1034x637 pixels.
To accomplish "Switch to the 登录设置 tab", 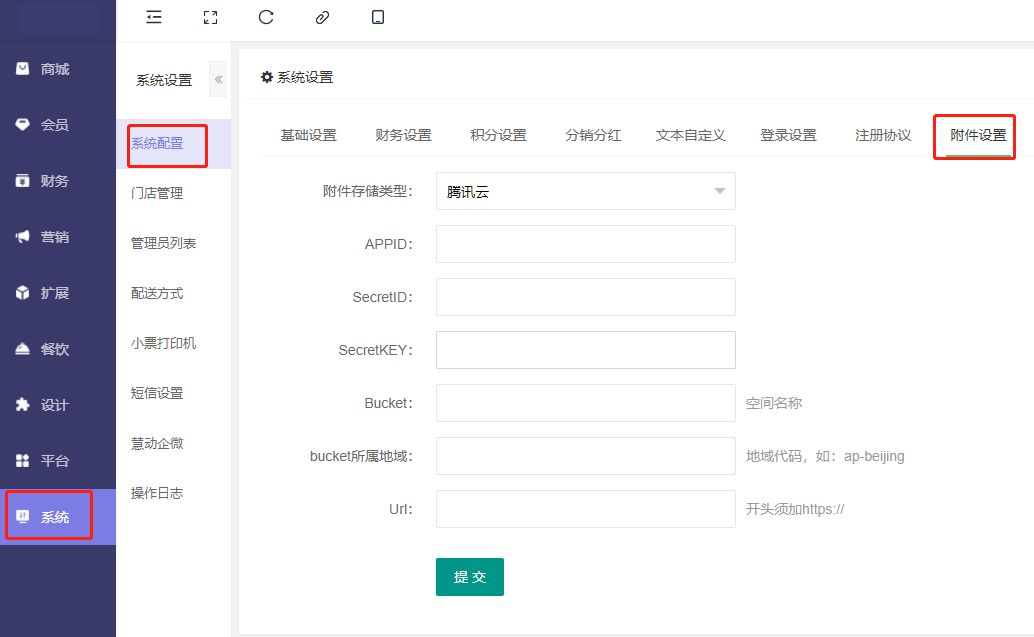I will pos(788,136).
